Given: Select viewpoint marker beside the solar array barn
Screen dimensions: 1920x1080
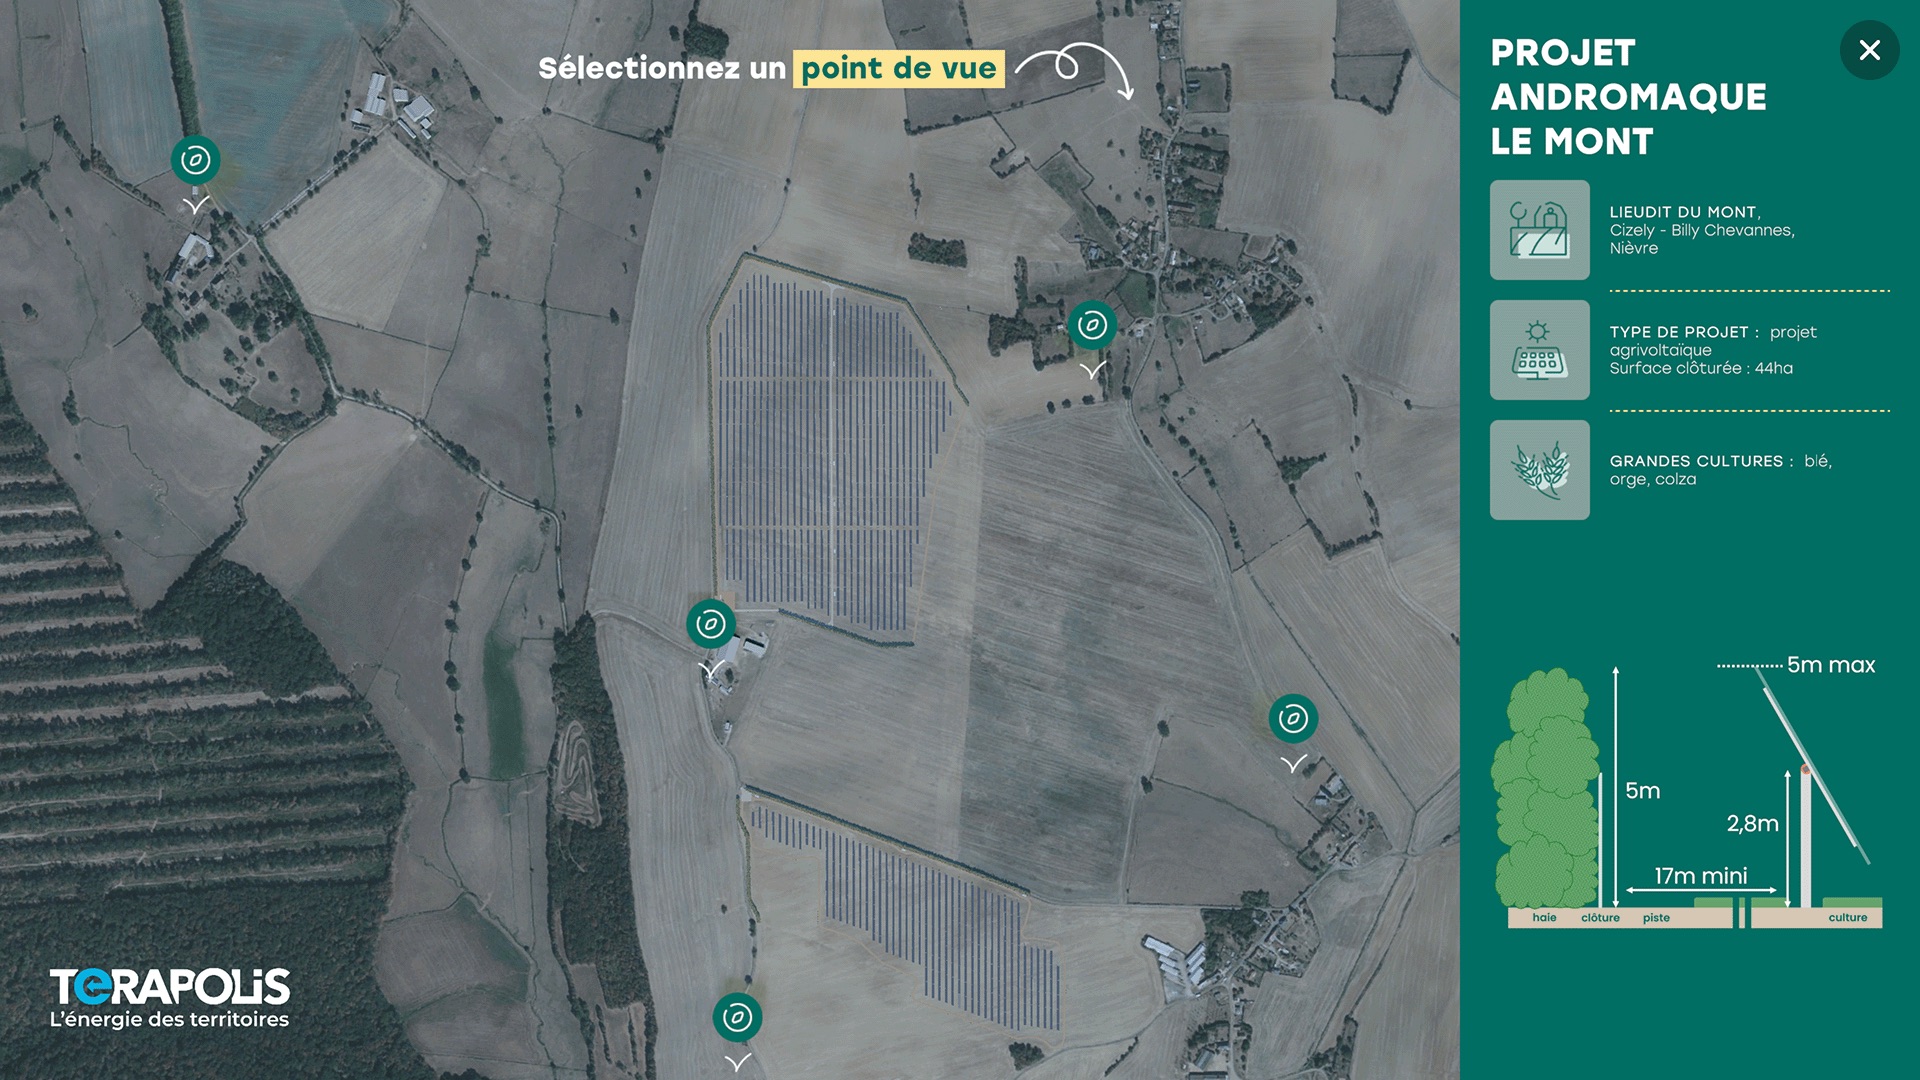Looking at the screenshot, I should point(711,624).
